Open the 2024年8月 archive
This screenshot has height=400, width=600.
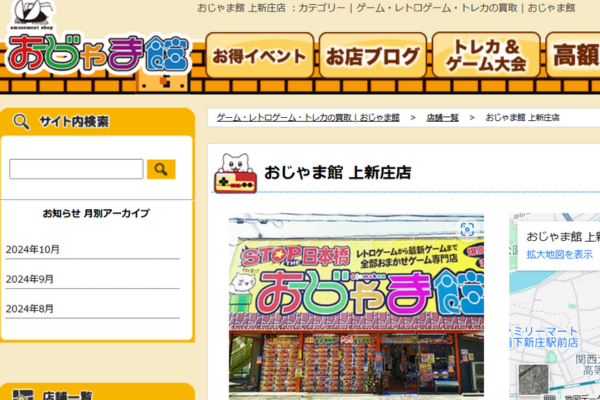click(x=29, y=309)
